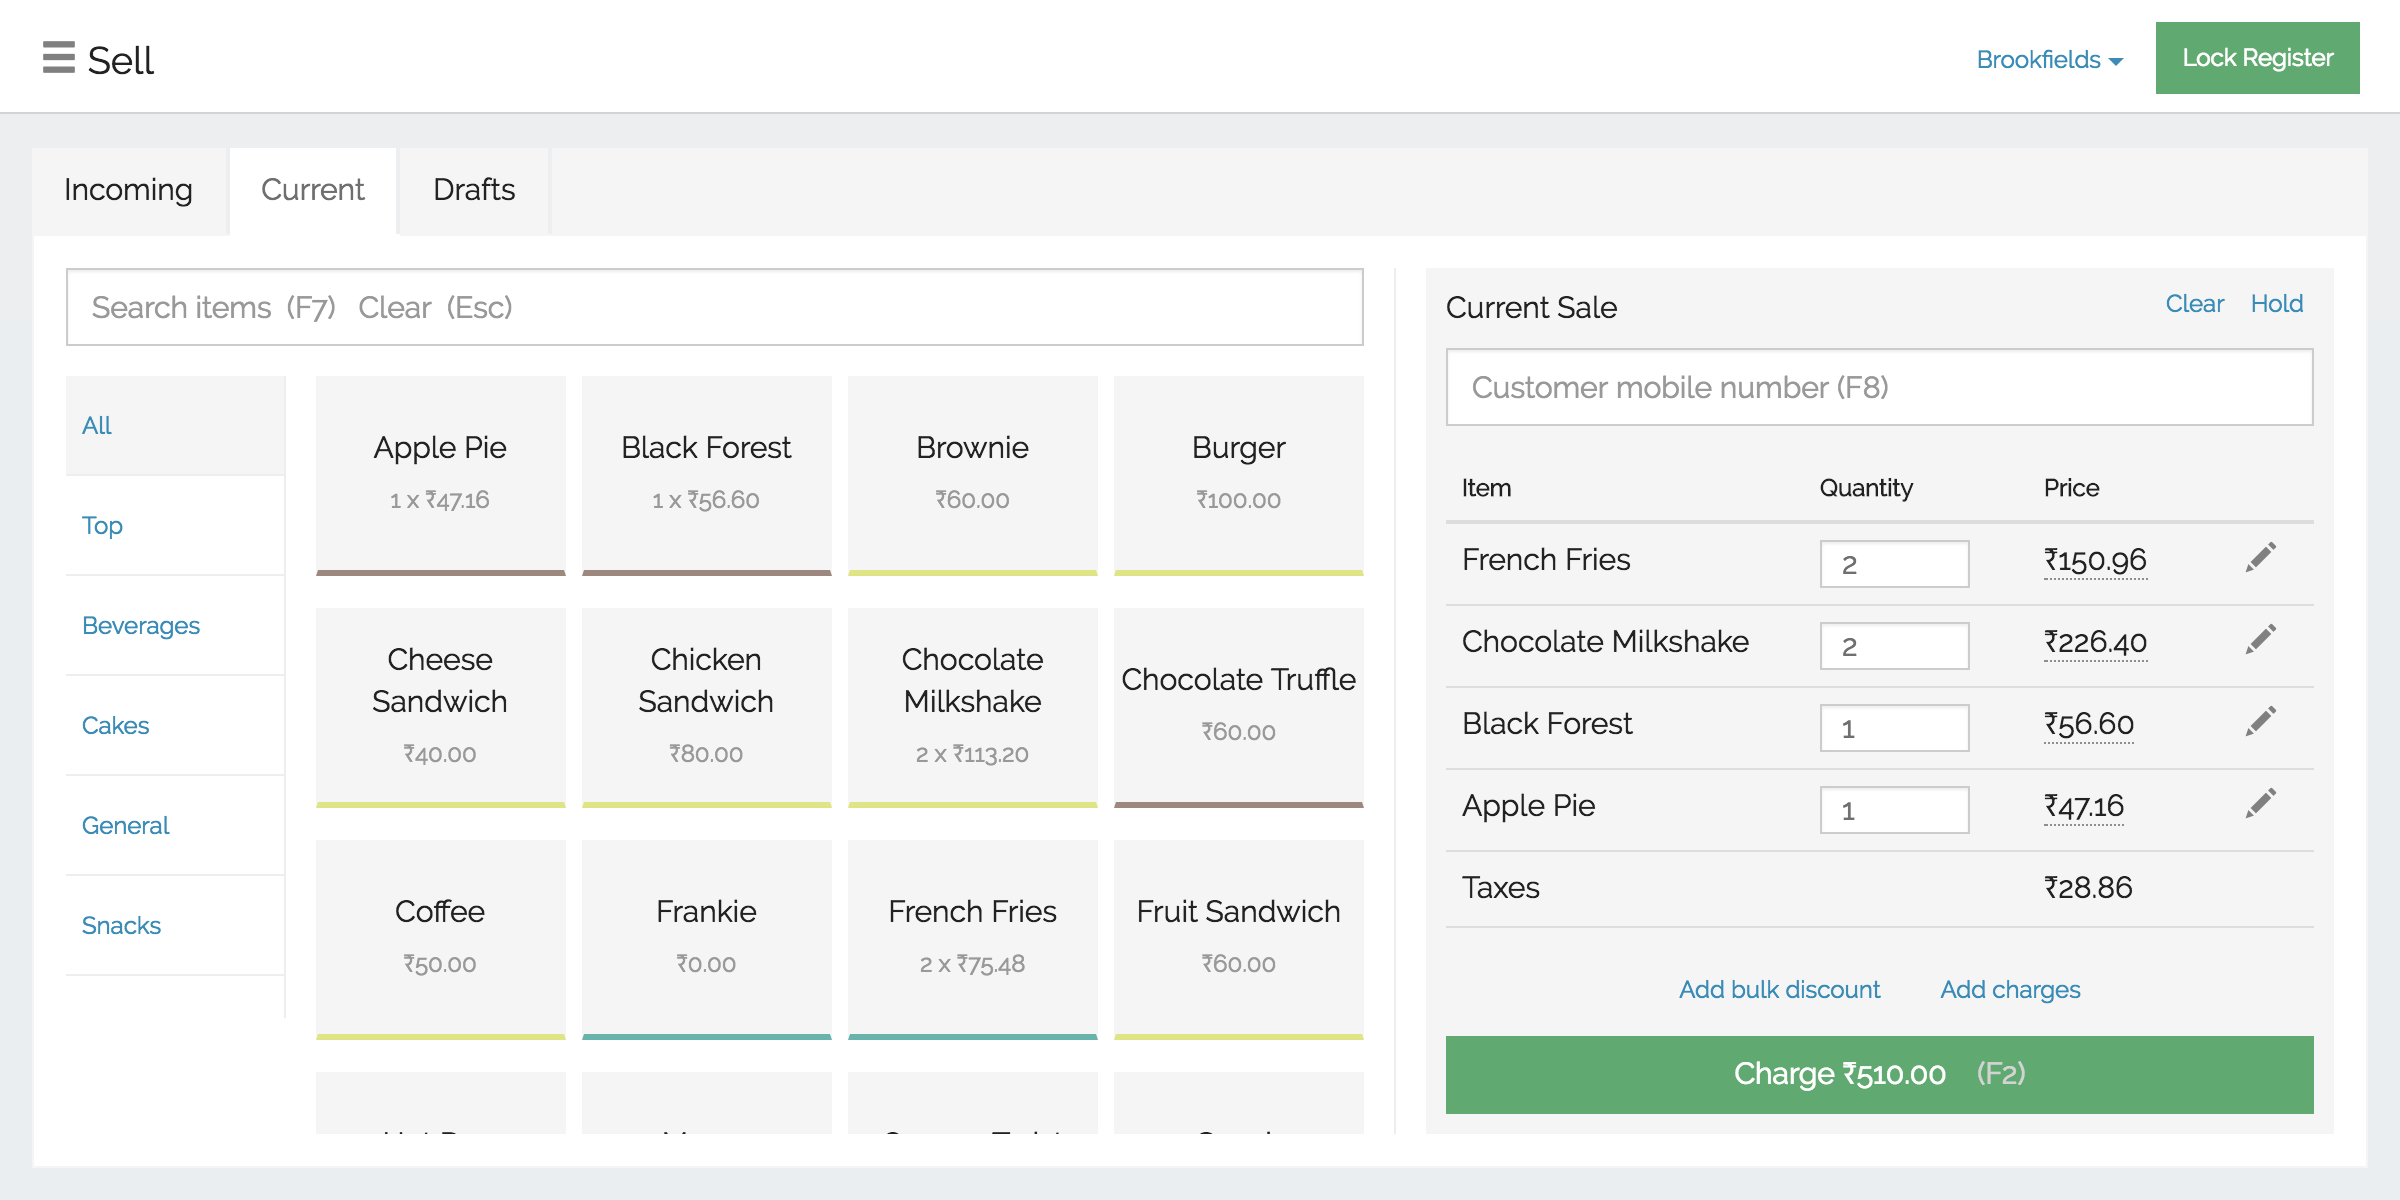Click the edit pencil for Chocolate Milkshake

click(x=2260, y=640)
